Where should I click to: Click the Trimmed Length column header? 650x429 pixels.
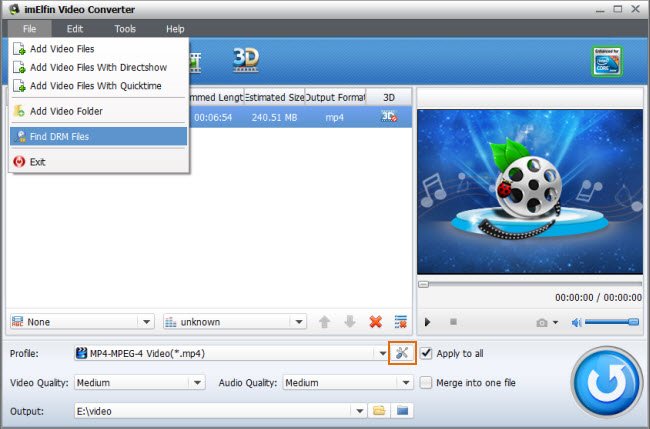tap(216, 97)
